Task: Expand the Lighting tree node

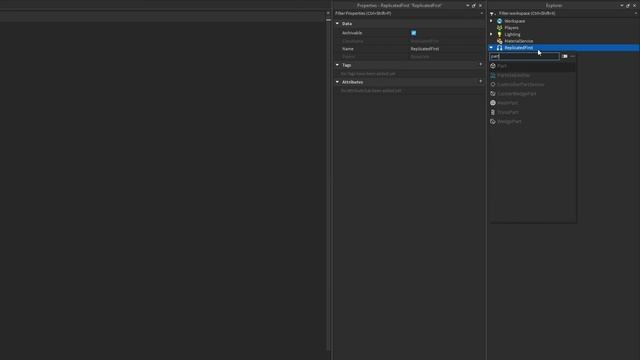Action: [x=491, y=34]
